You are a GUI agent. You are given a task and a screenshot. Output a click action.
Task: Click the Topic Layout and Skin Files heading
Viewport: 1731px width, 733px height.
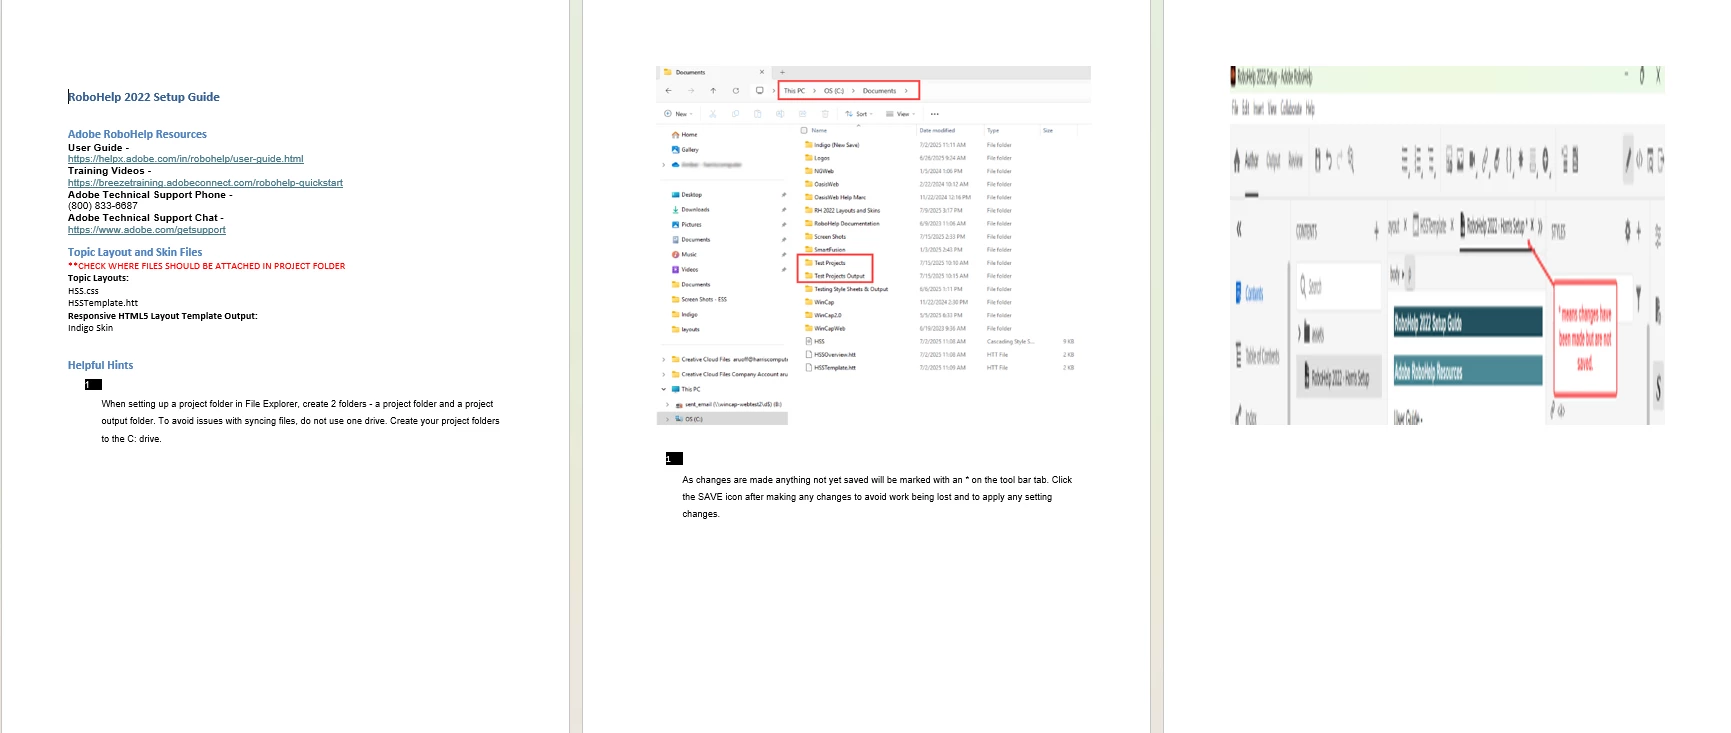[x=135, y=252]
